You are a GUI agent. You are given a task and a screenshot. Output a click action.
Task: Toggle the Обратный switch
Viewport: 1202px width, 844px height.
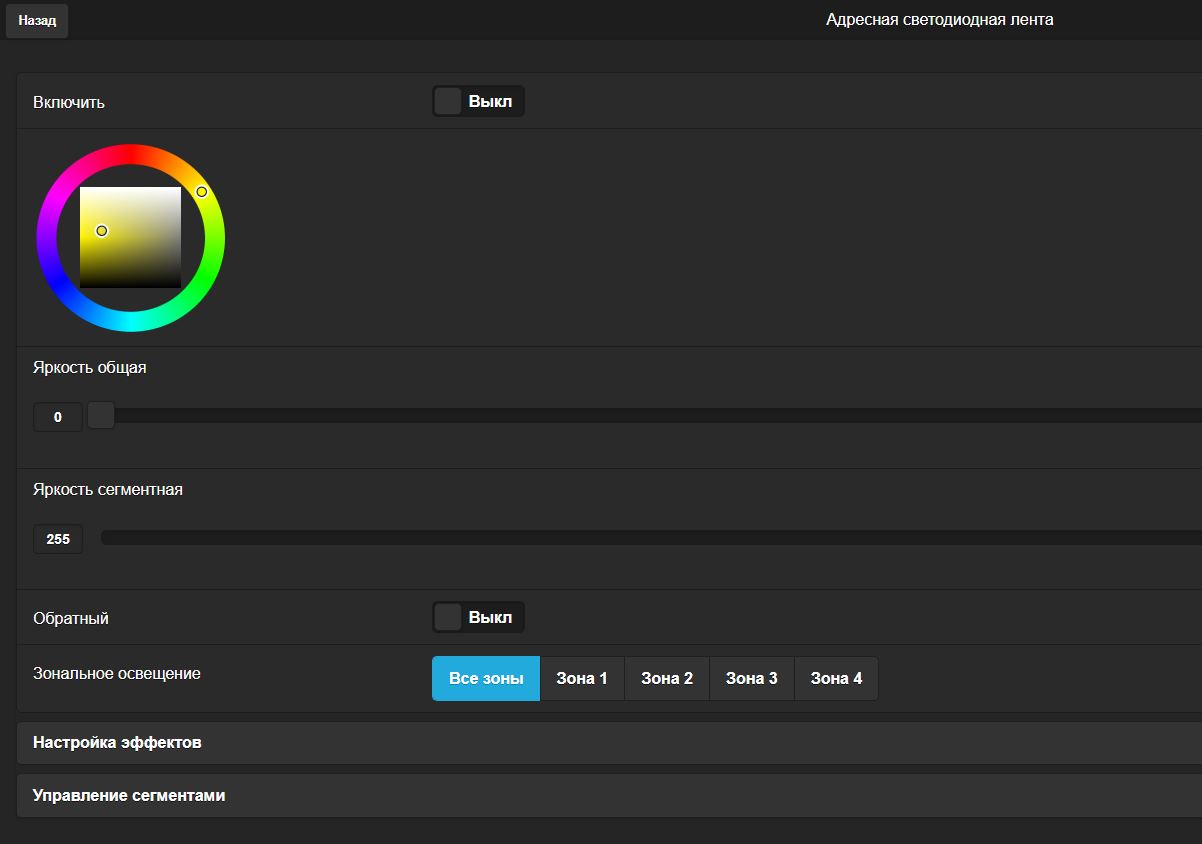point(478,617)
